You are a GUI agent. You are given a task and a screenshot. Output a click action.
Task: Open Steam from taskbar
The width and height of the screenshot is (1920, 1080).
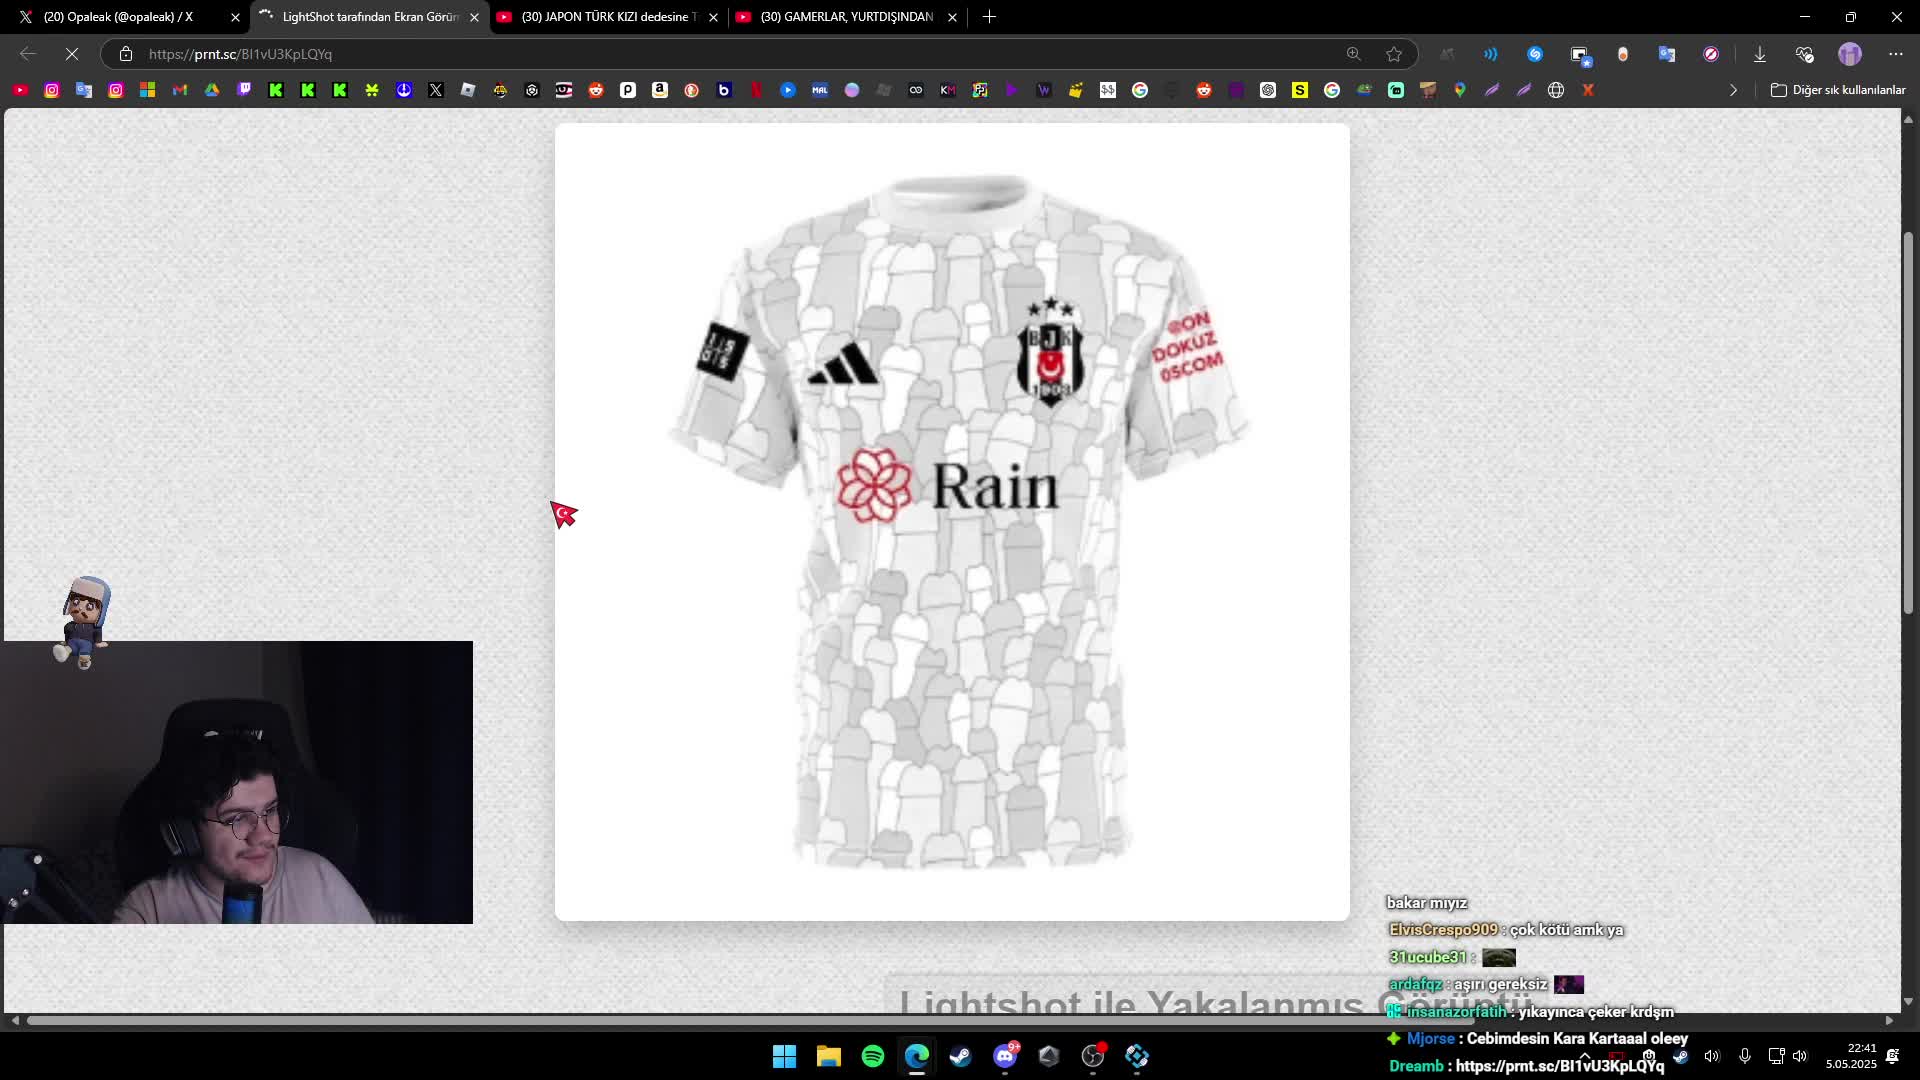tap(961, 1056)
